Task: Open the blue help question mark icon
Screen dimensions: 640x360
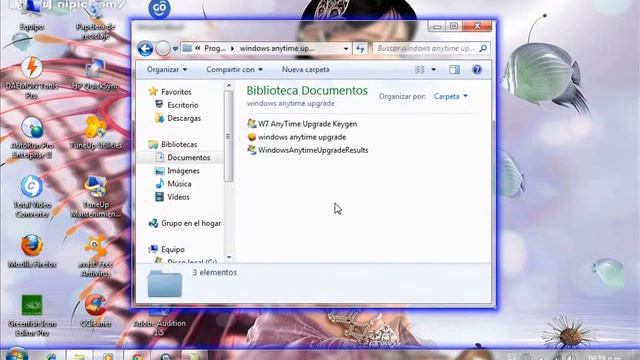Action: coord(476,69)
